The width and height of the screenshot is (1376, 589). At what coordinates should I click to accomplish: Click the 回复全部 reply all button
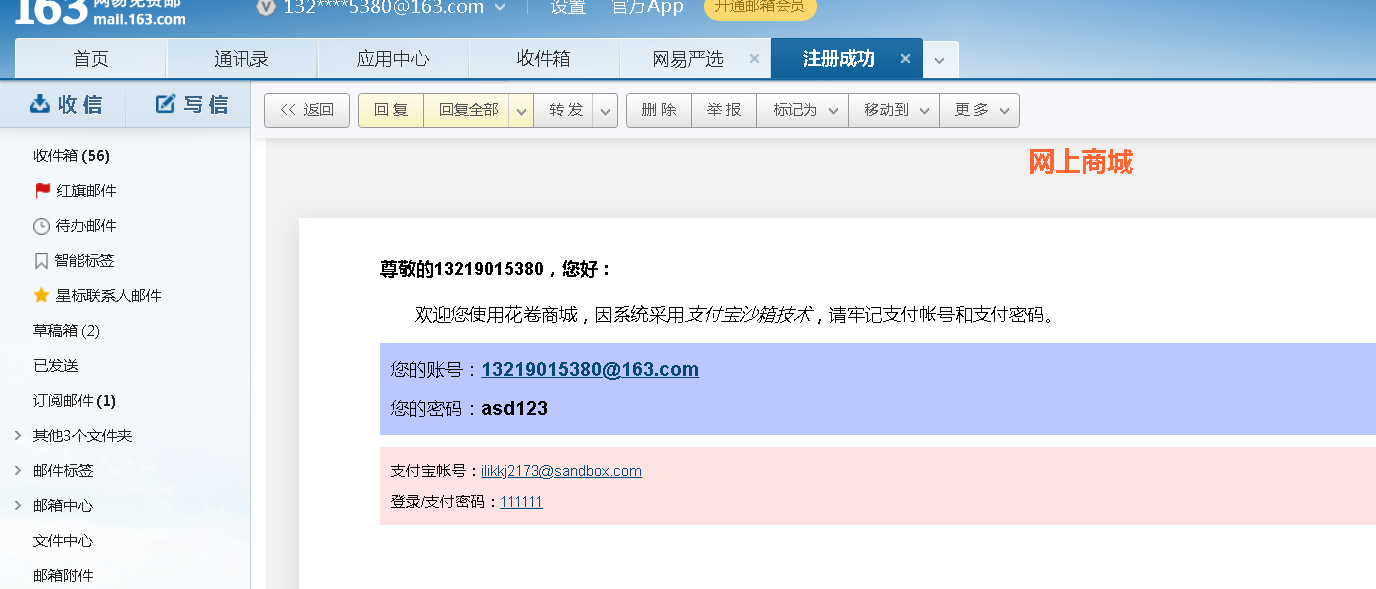point(468,110)
